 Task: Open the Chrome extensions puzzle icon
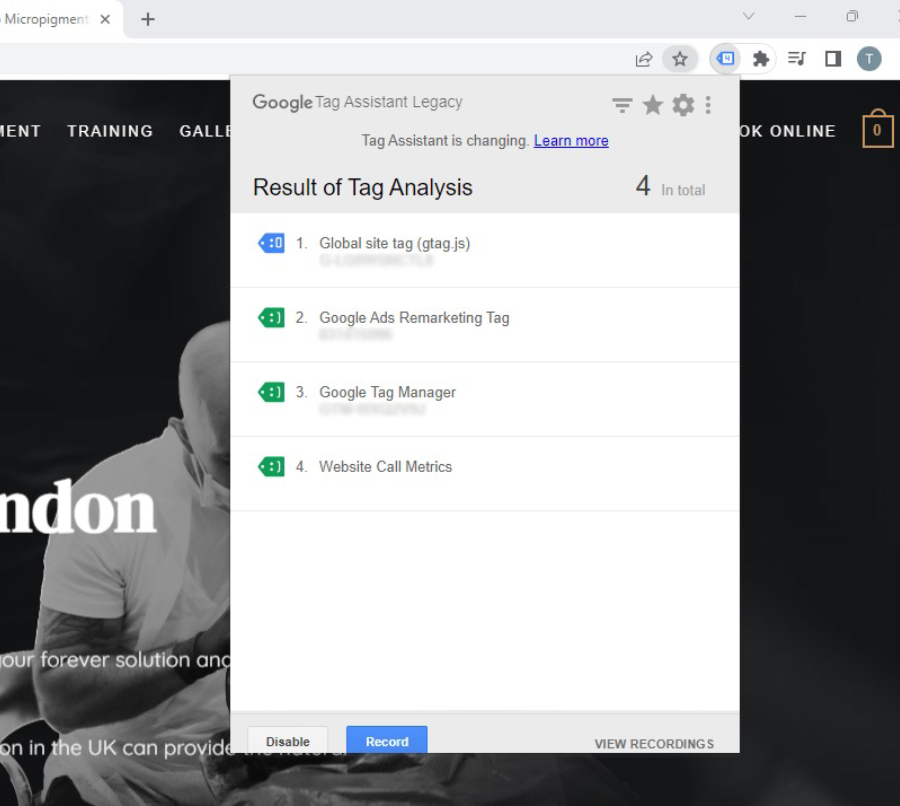[x=761, y=59]
